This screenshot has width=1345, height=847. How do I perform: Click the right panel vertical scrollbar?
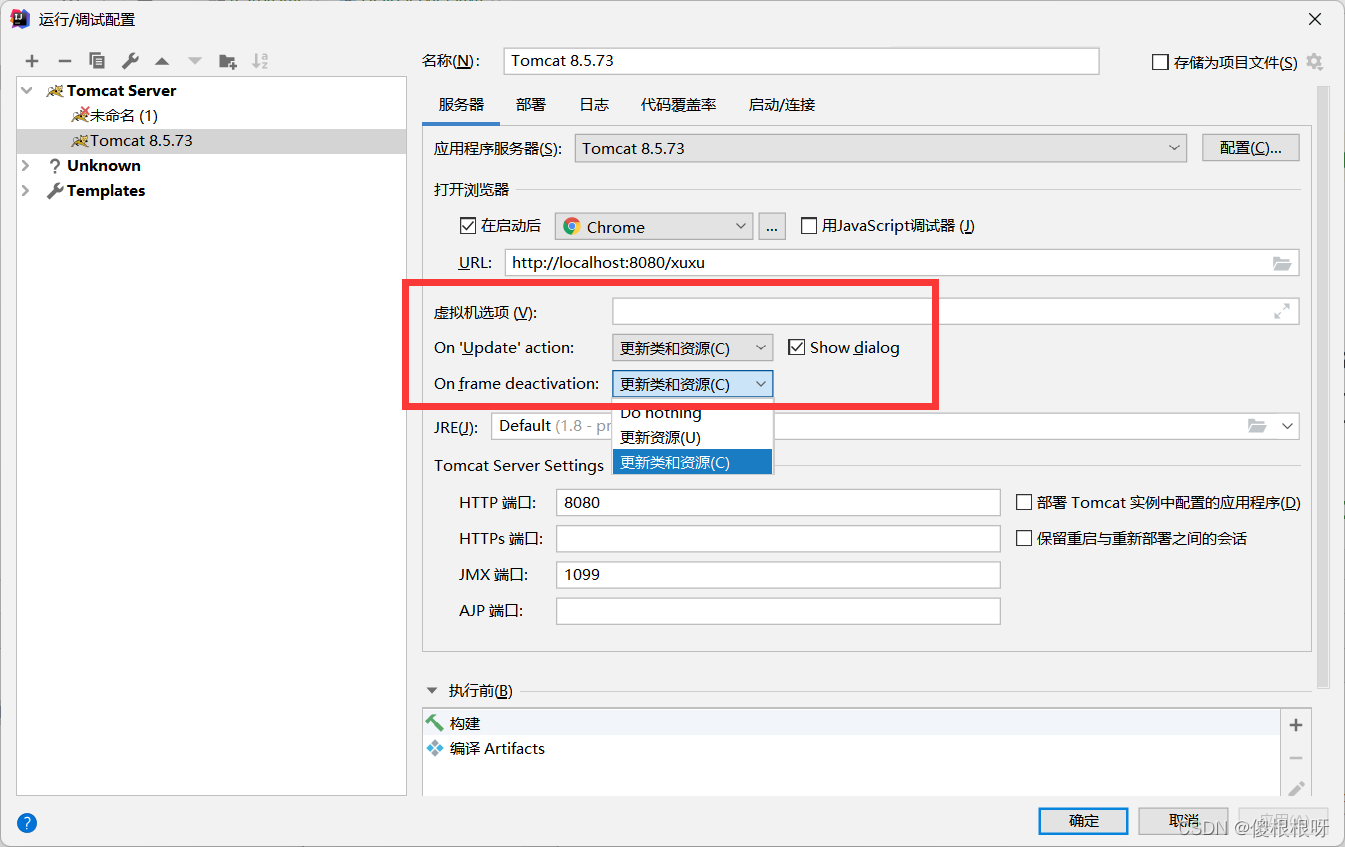(1323, 386)
